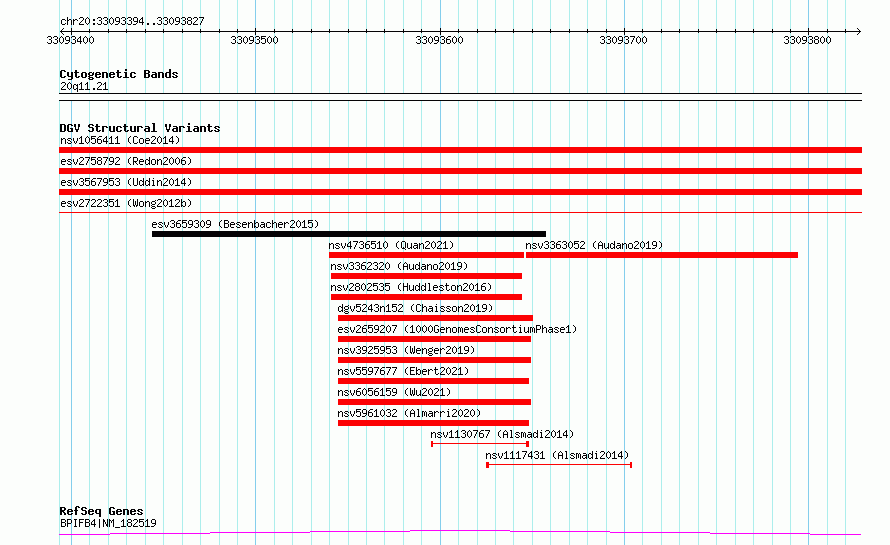Viewport: 890px width, 545px height.
Task: Open variant label nsv1056411 (Coe2014)
Action: click(120, 140)
